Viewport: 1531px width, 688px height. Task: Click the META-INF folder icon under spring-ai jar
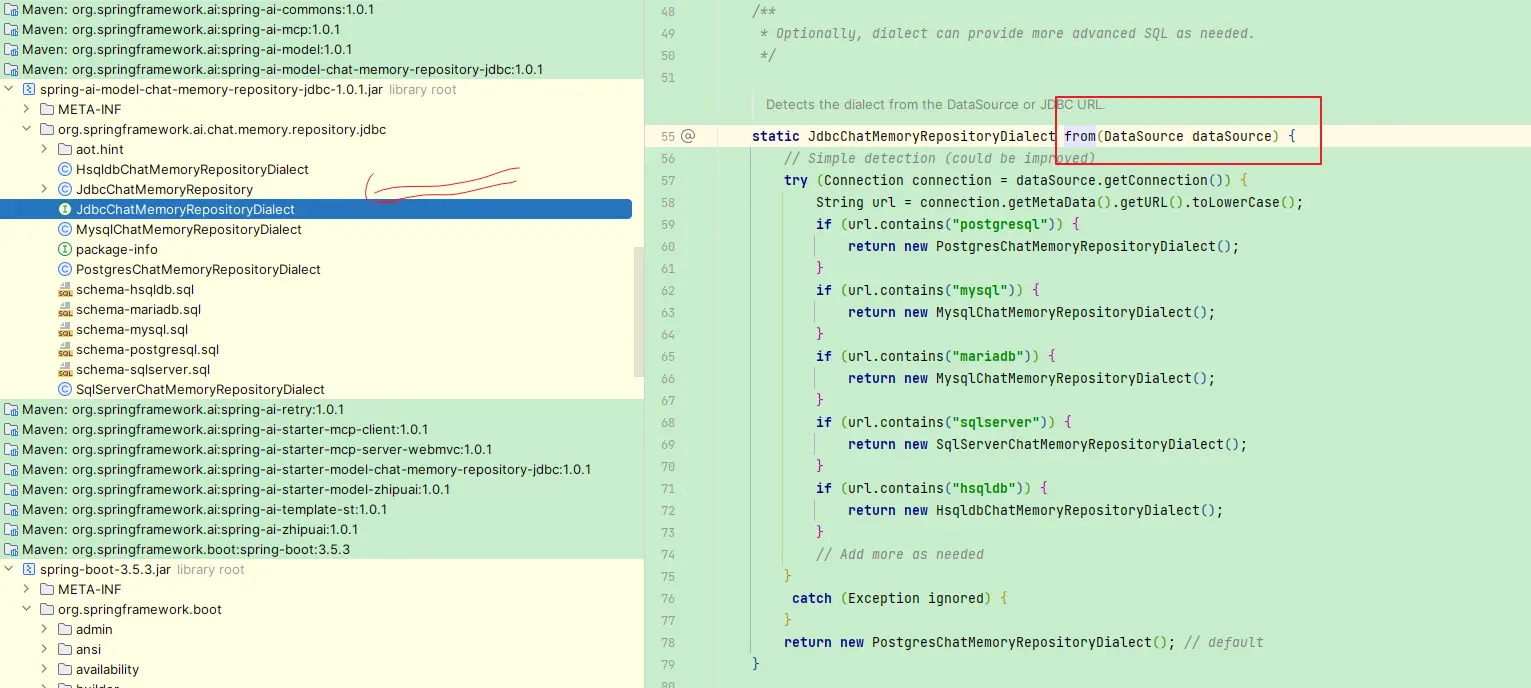click(x=47, y=110)
